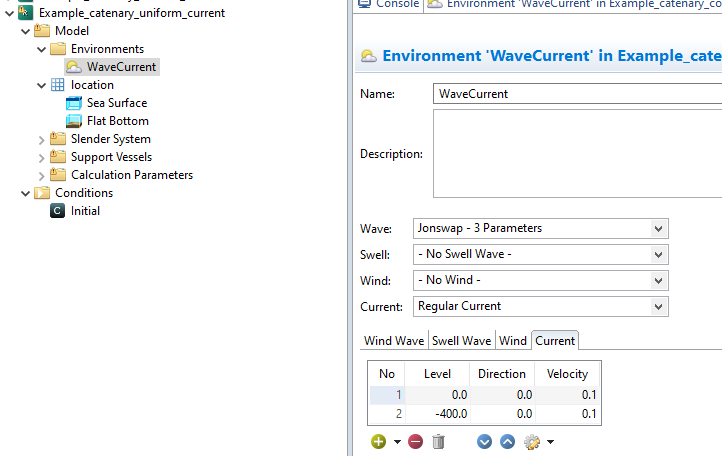Open the Initial condition item
The height and width of the screenshot is (456, 722).
85,211
